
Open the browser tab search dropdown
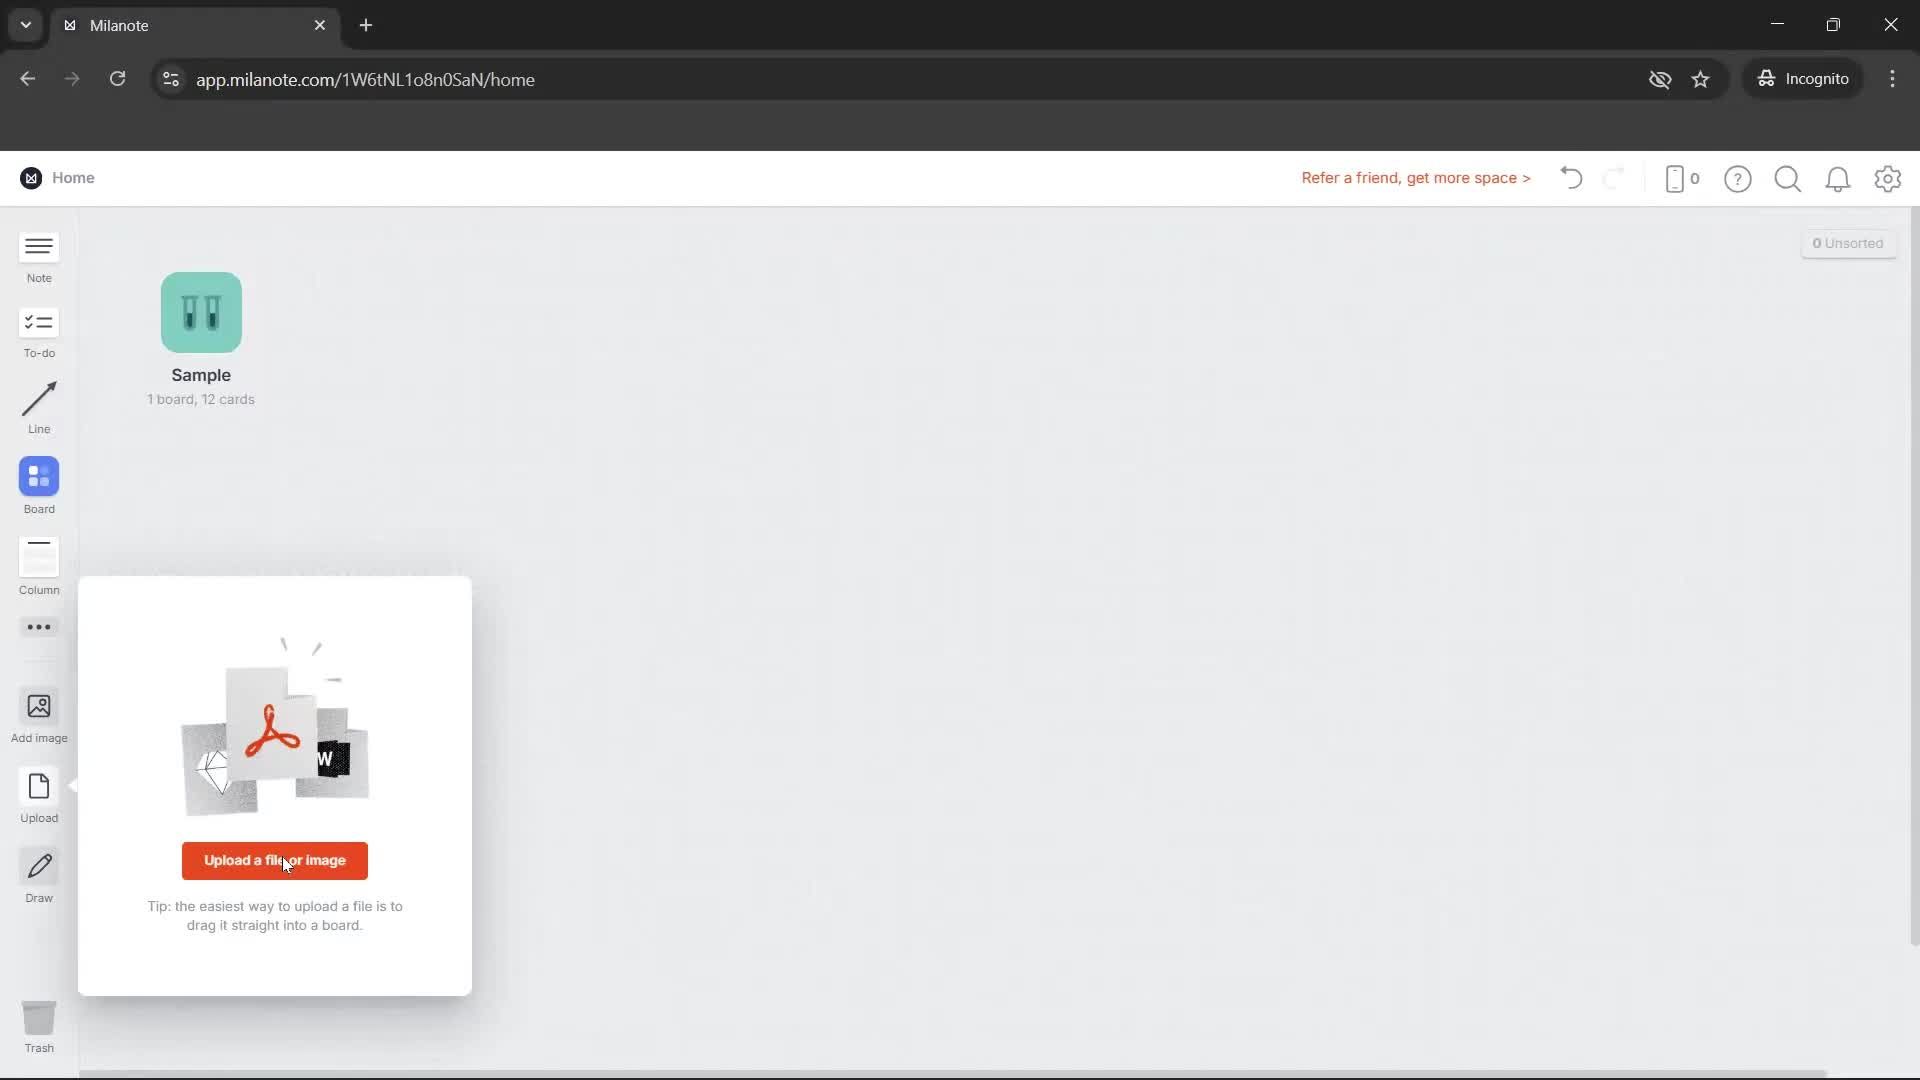pyautogui.click(x=24, y=25)
